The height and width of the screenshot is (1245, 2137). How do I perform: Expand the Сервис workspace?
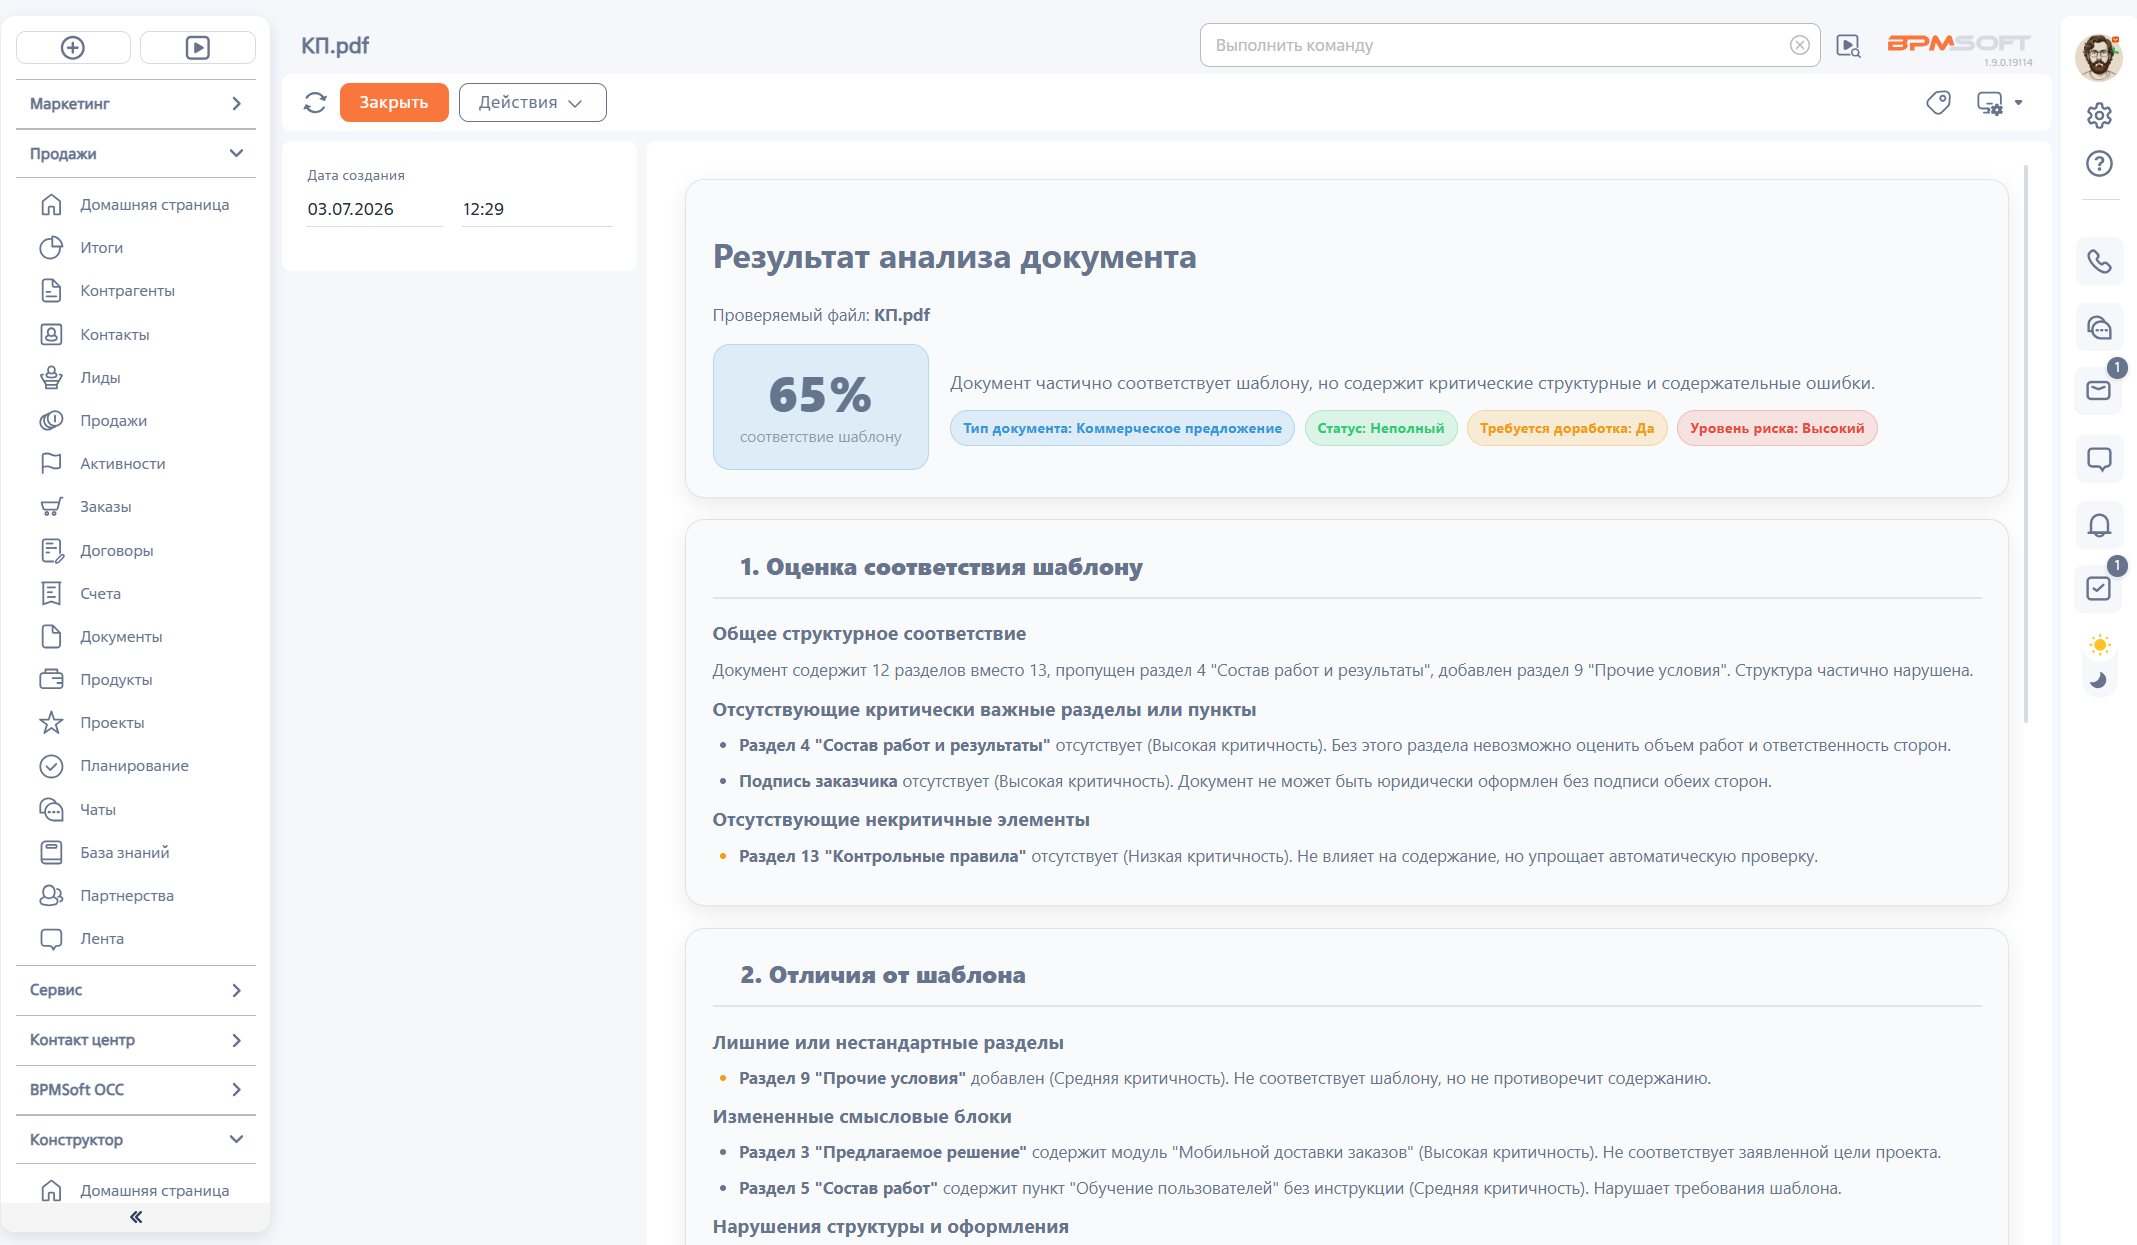(135, 990)
